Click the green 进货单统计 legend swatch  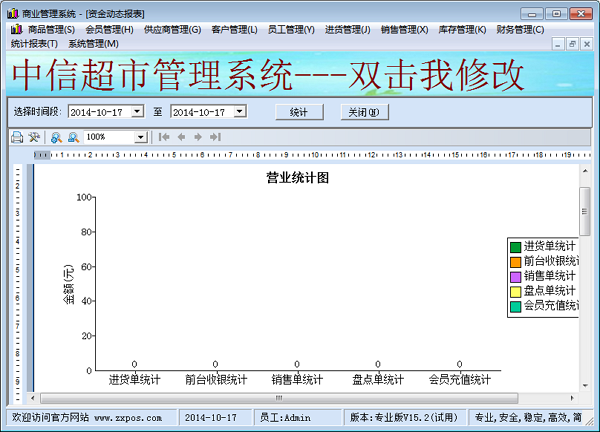(x=515, y=247)
